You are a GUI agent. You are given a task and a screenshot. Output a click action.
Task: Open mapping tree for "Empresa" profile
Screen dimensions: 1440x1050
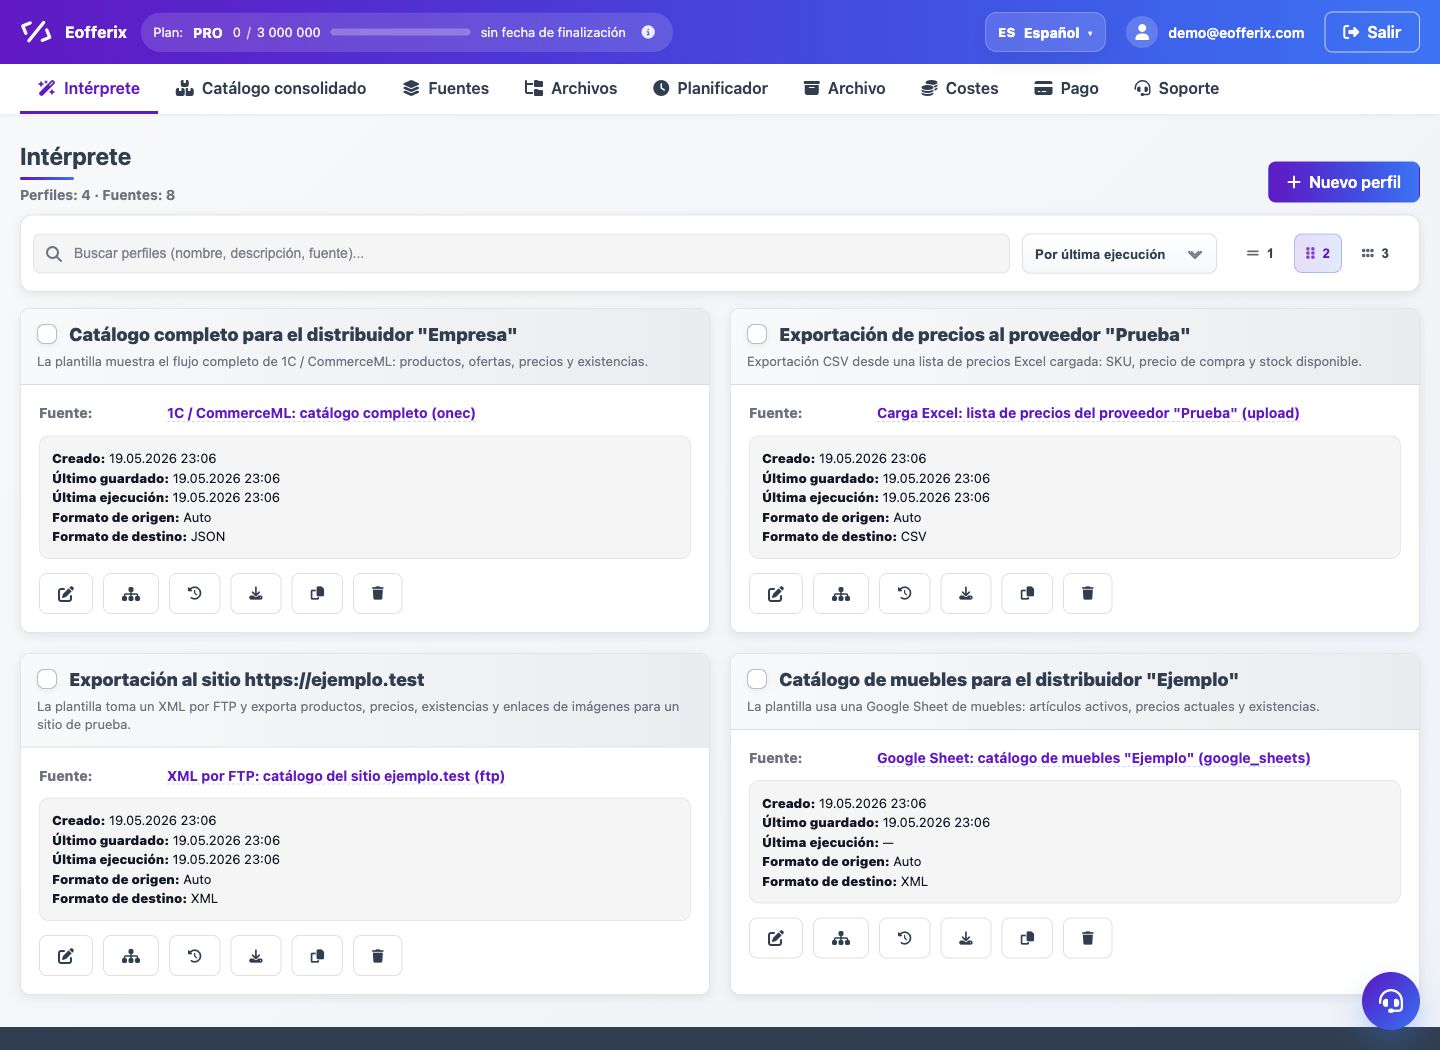coord(131,593)
